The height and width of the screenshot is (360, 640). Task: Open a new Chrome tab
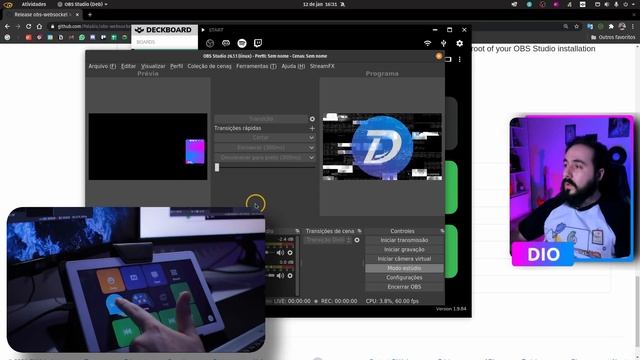tap(90, 15)
